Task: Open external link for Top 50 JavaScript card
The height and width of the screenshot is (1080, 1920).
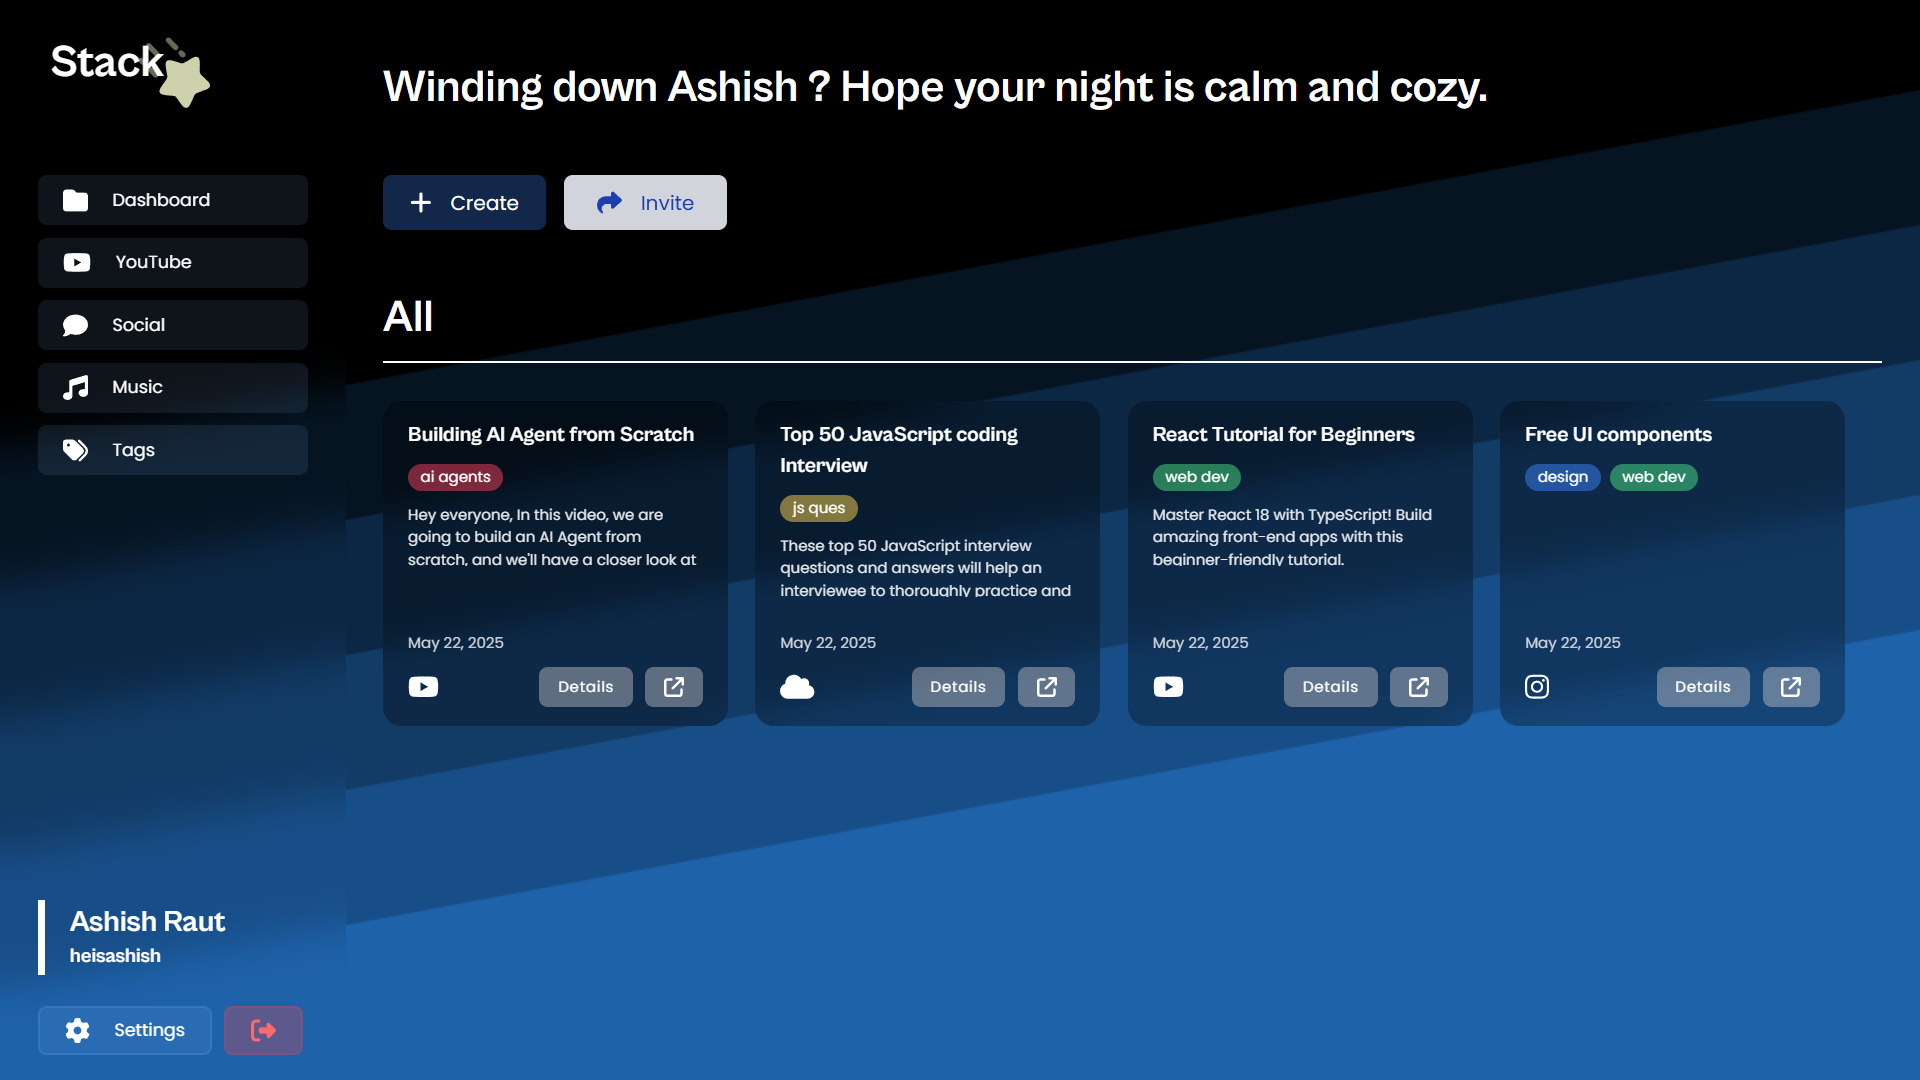Action: click(1046, 687)
